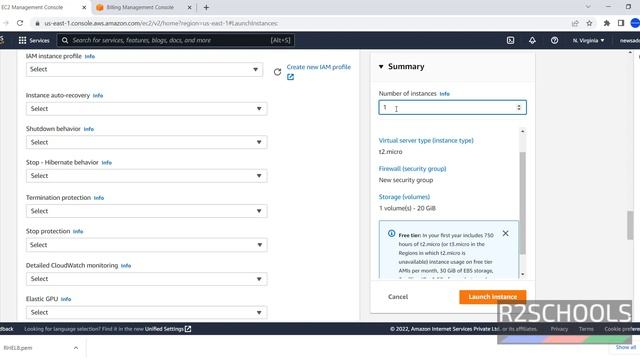Focus the AWS services search box

[176, 40]
